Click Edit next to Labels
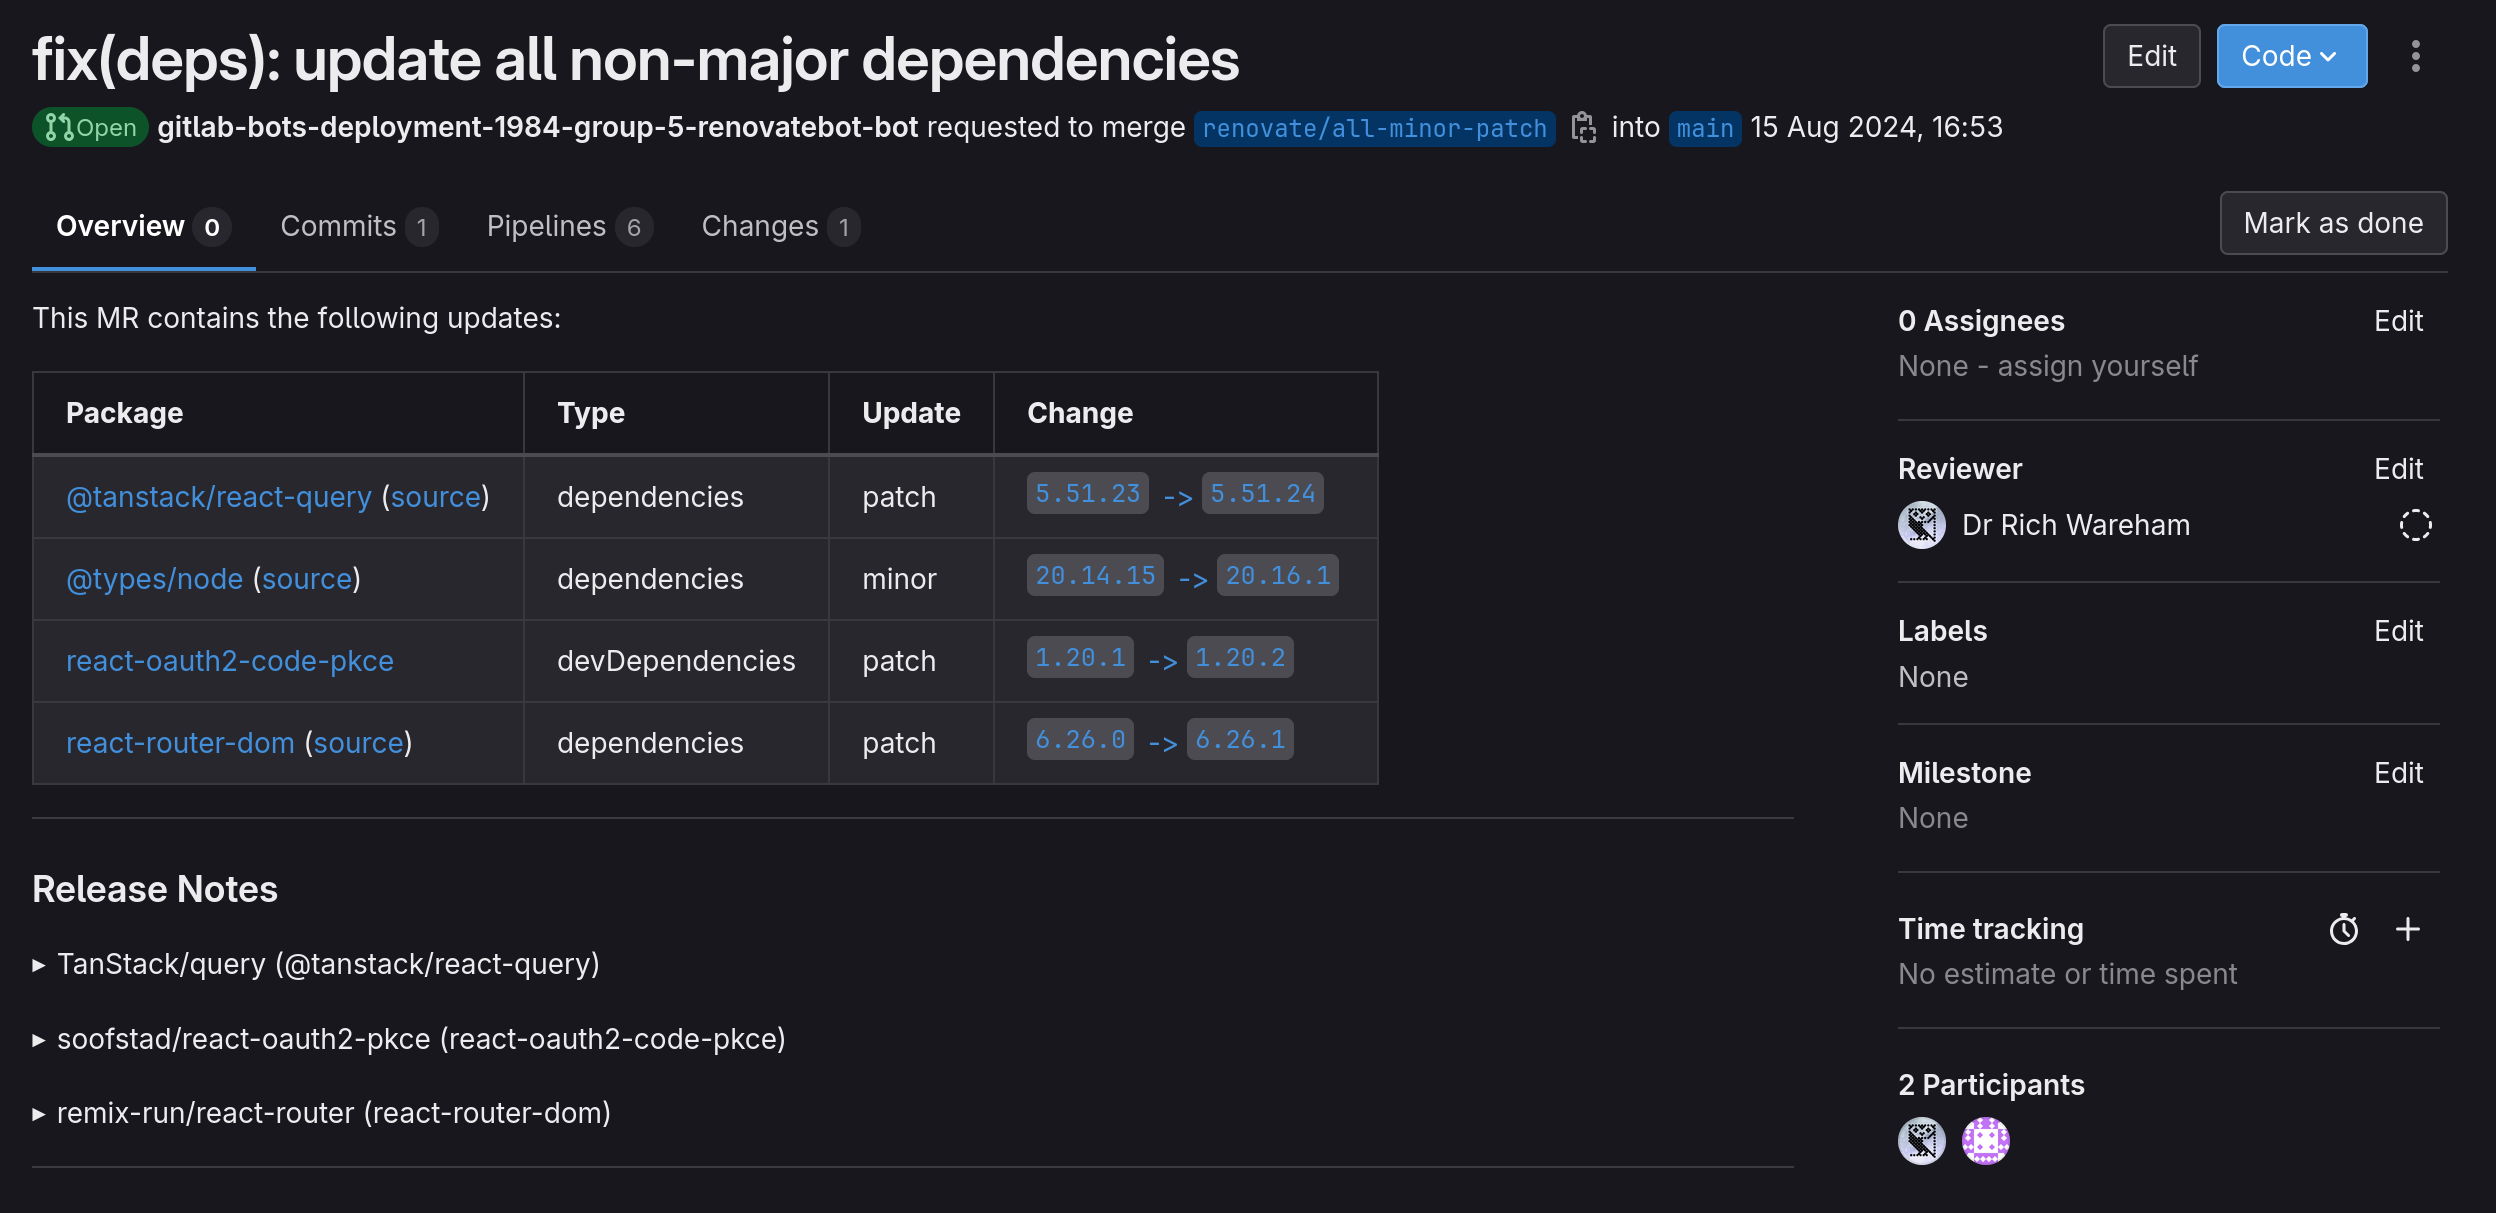 click(x=2398, y=631)
